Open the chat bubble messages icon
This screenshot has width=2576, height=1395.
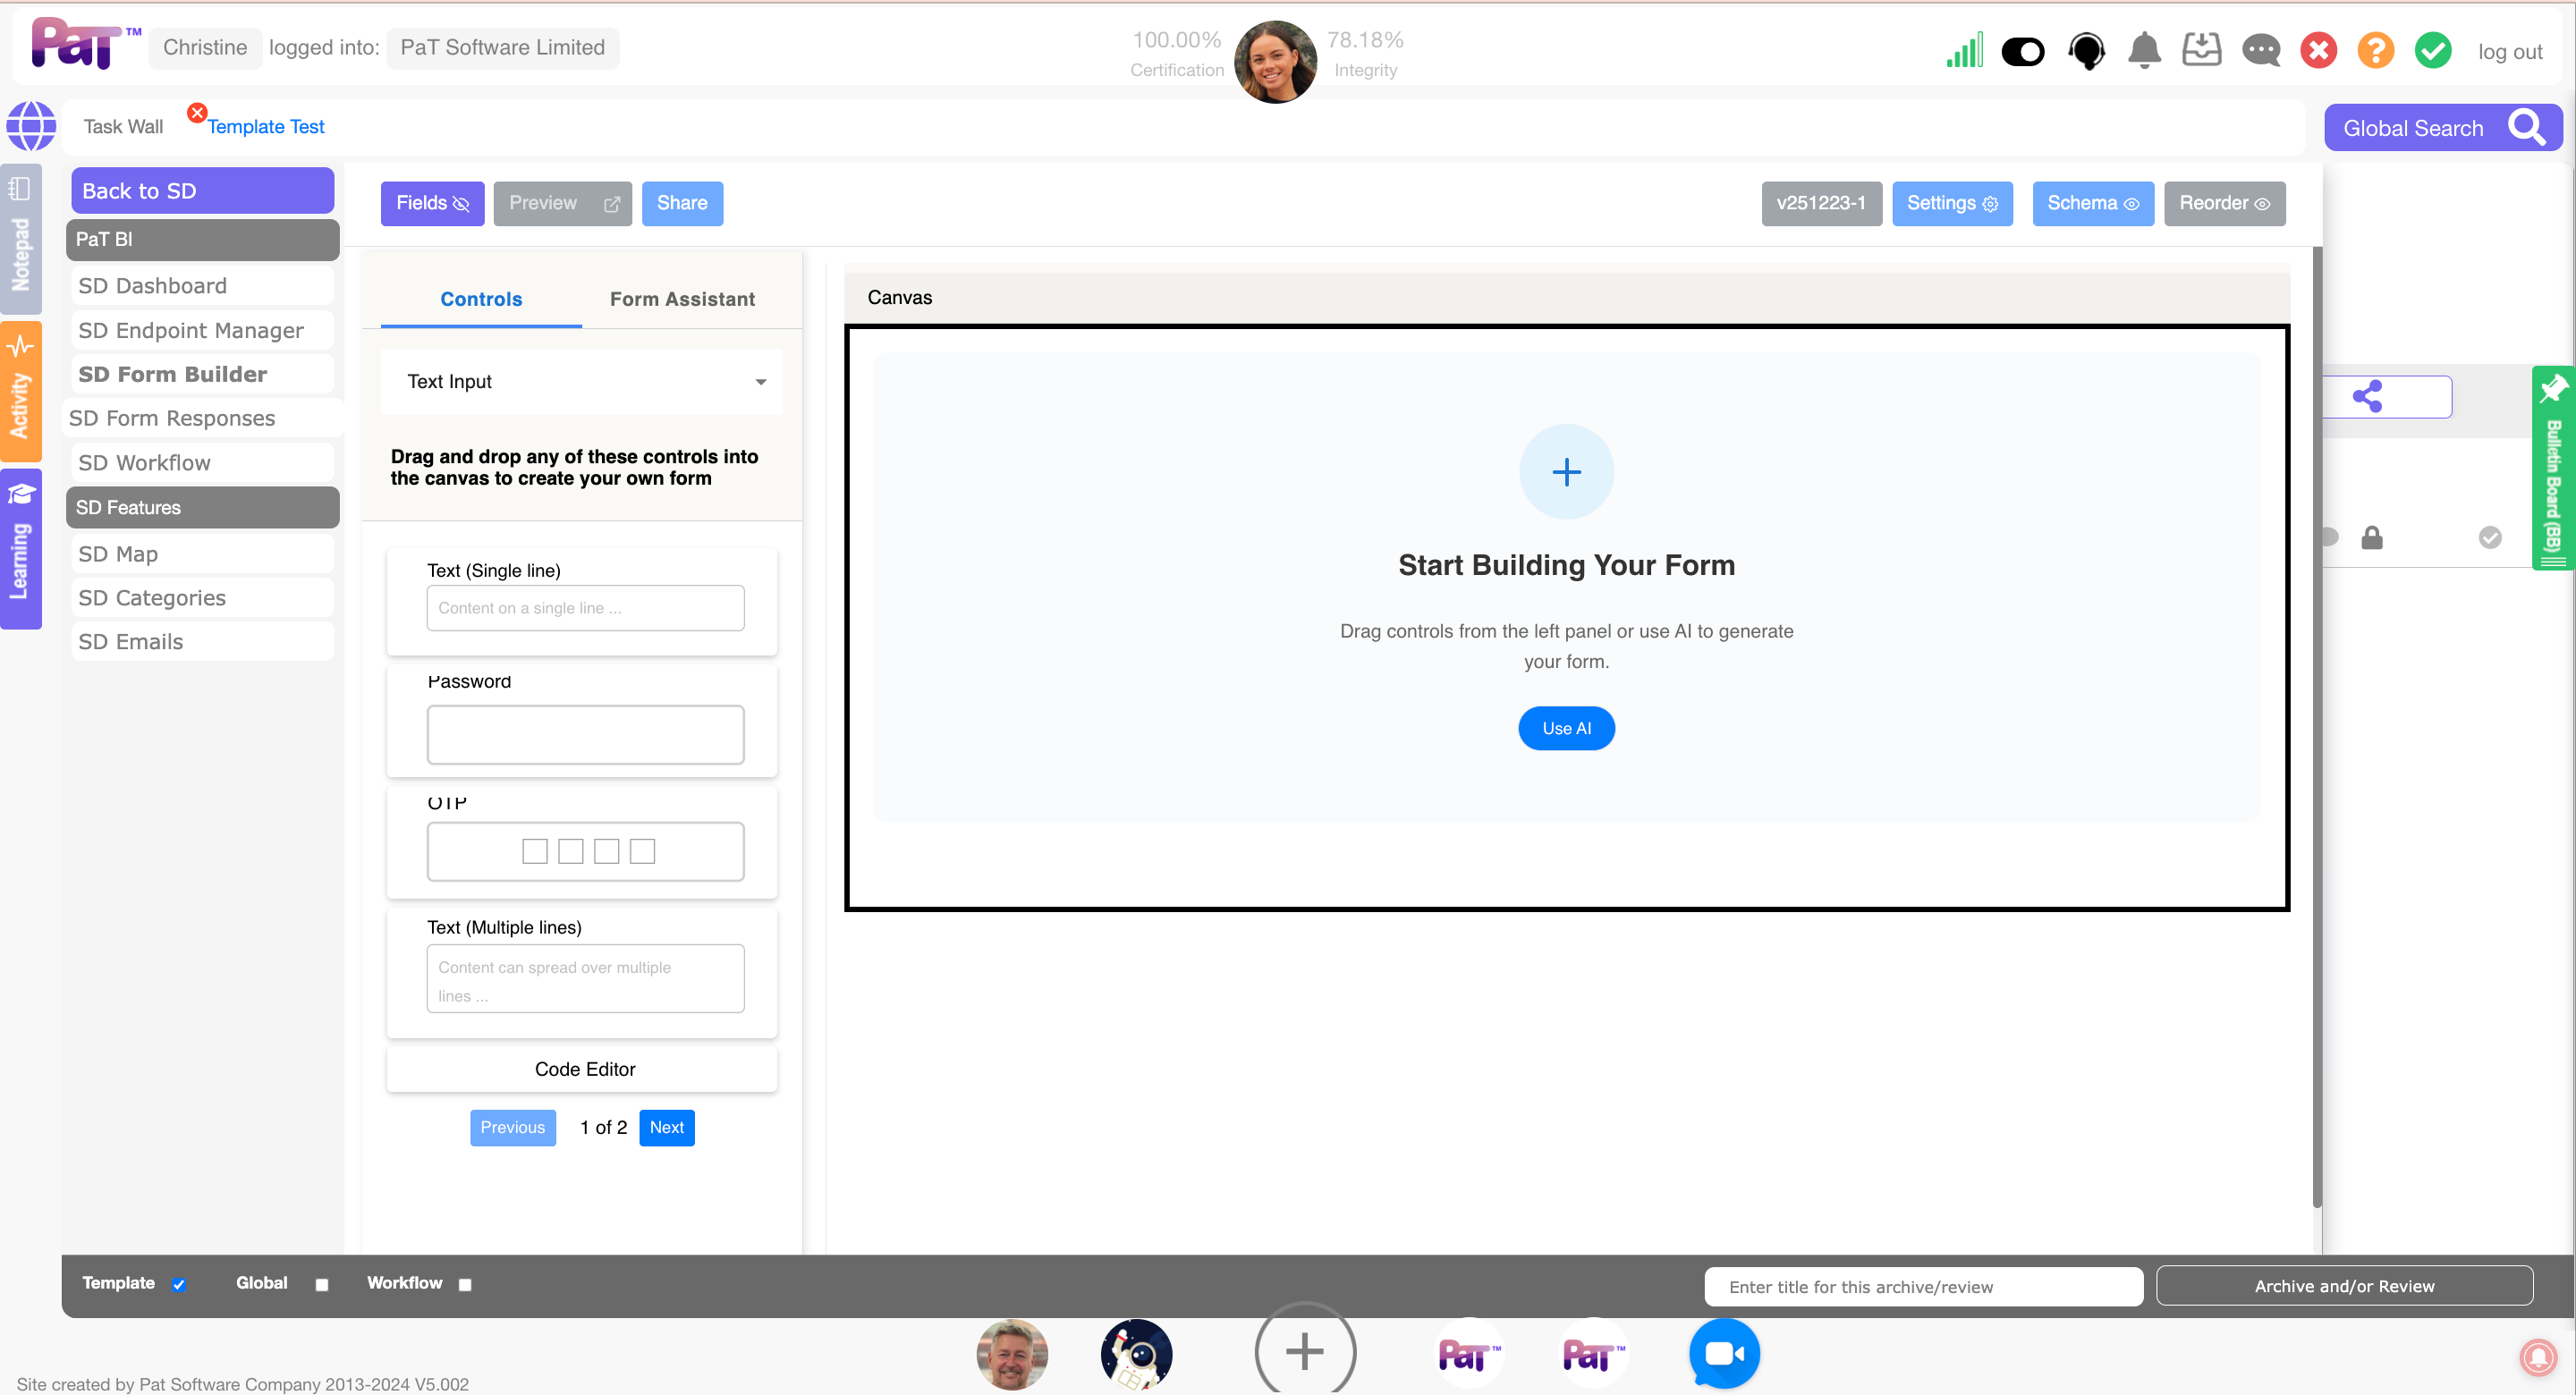tap(2260, 50)
